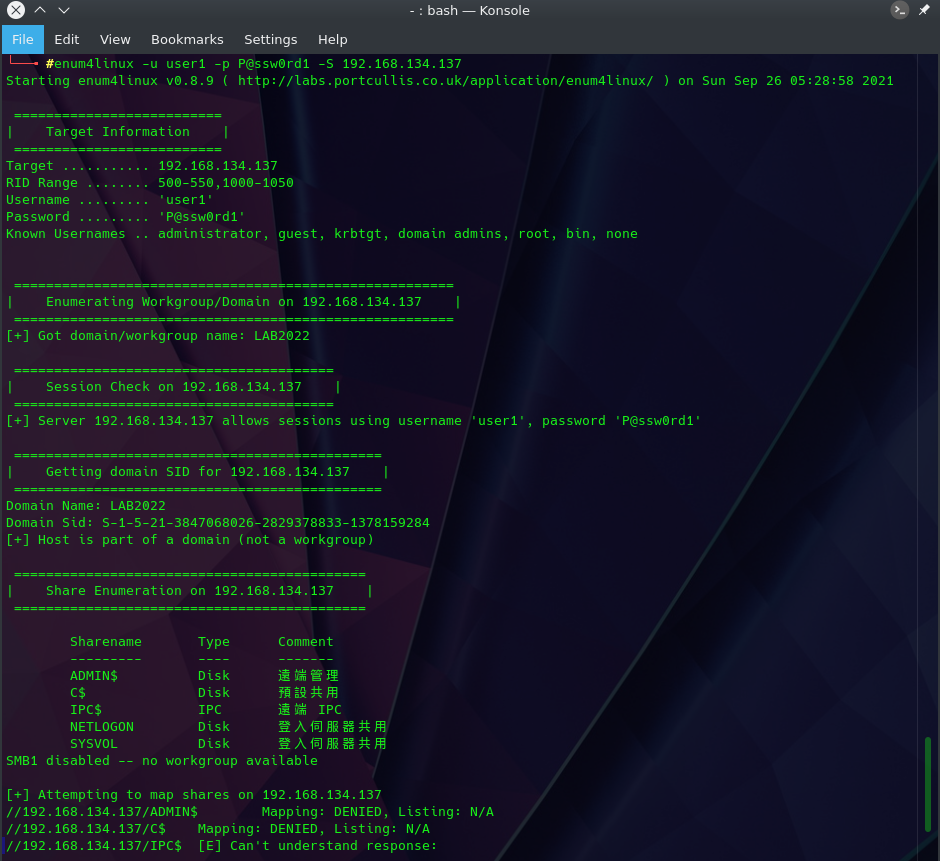Click the 'Session Check on' header
This screenshot has width=940, height=861.
point(174,386)
